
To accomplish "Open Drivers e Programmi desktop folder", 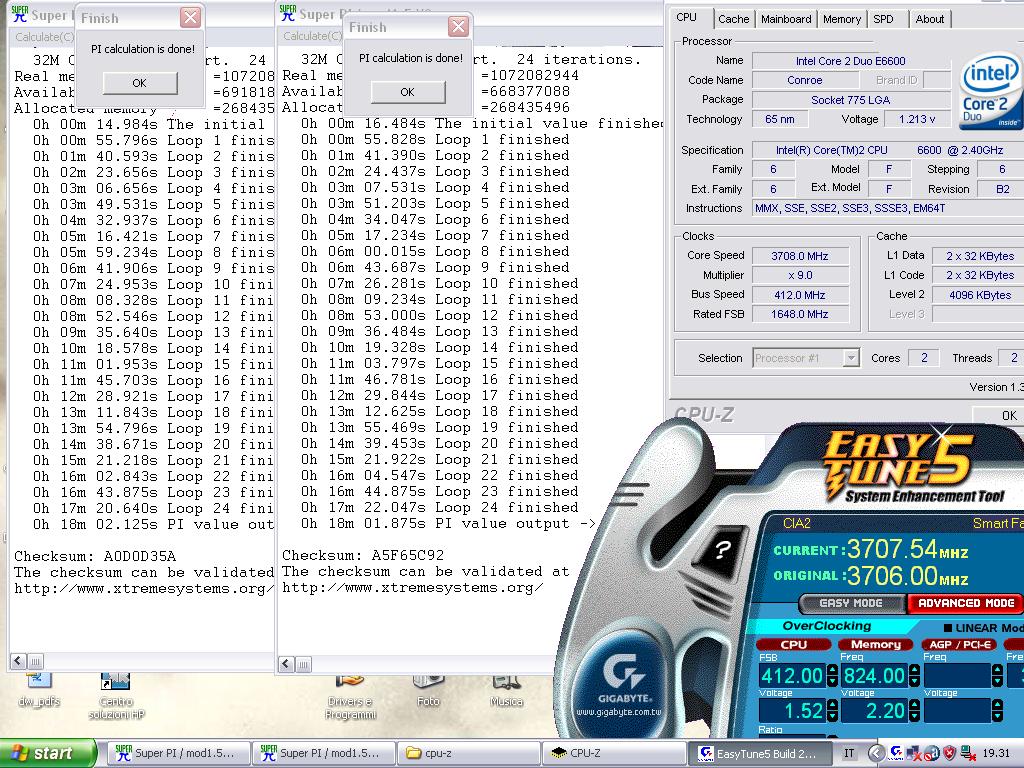I will click(x=350, y=697).
